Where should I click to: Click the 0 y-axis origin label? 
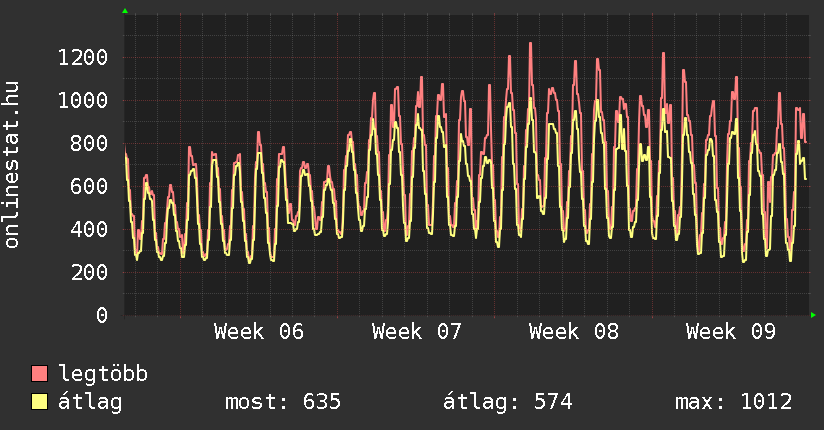(x=101, y=315)
